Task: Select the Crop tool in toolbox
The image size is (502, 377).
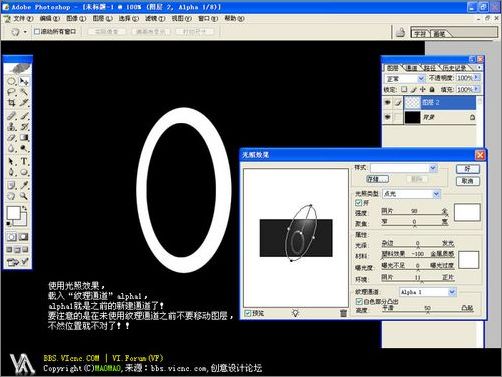Action: pyautogui.click(x=11, y=103)
